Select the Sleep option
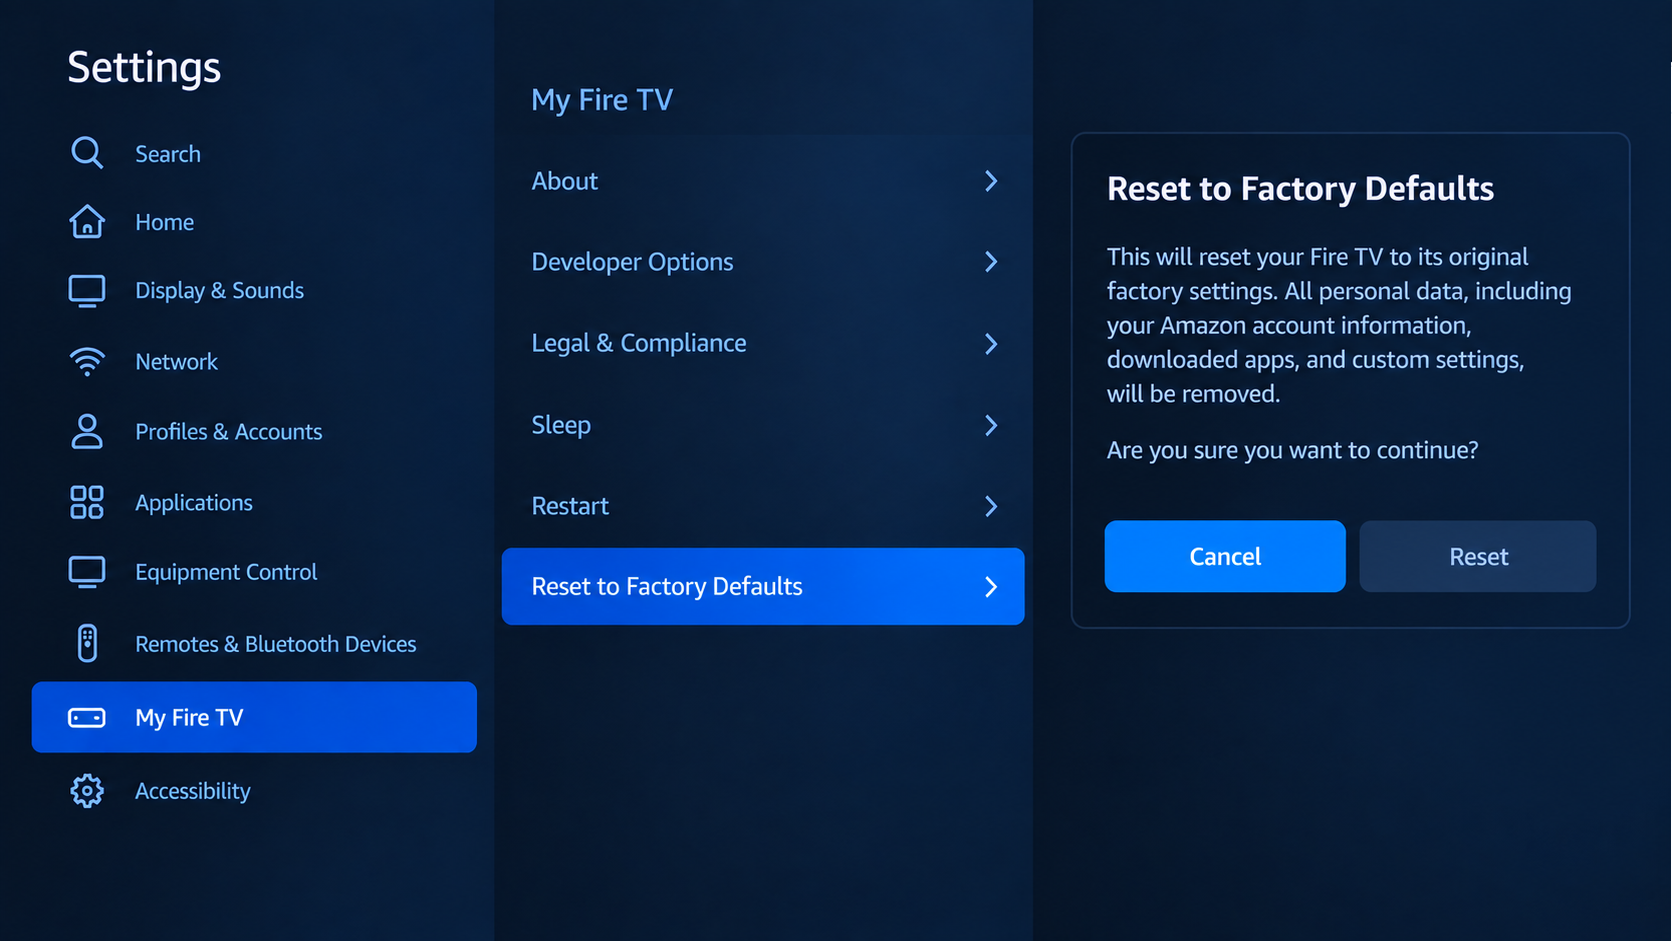This screenshot has height=941, width=1672. click(x=763, y=425)
